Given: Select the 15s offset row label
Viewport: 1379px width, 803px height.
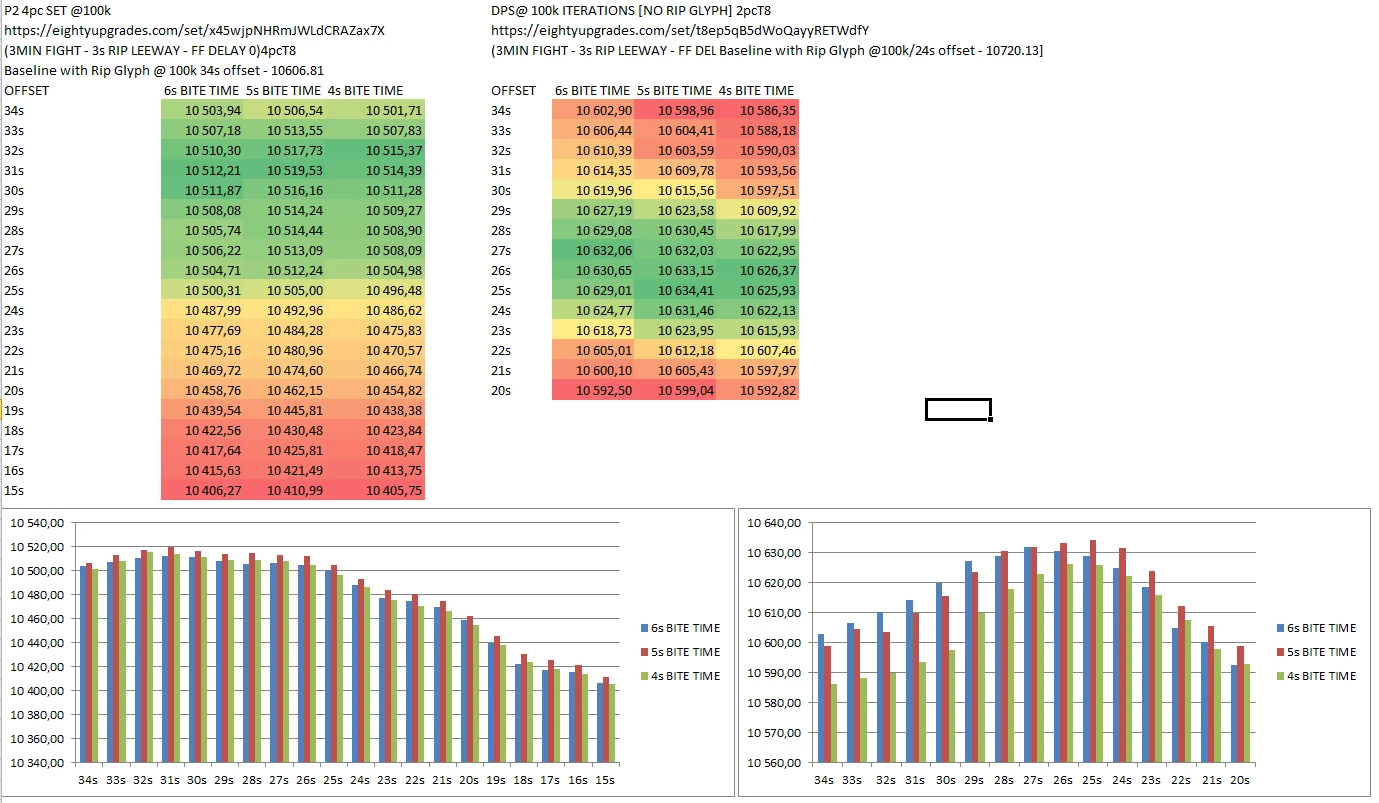Looking at the screenshot, I should pyautogui.click(x=15, y=490).
